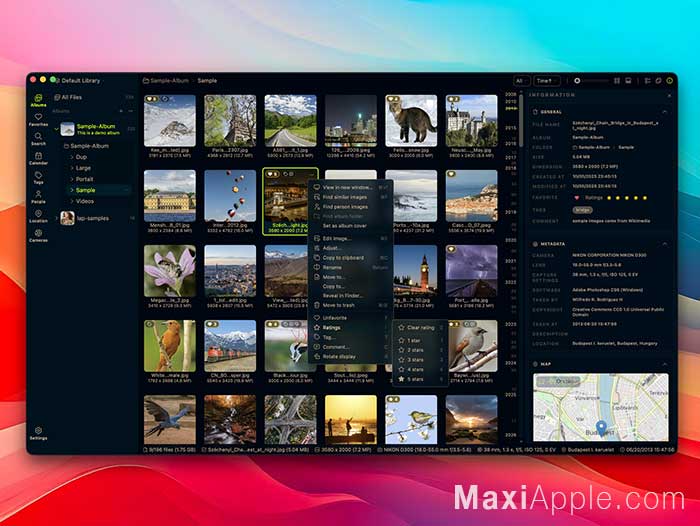Click Sample-Album link in Folder field
The width and height of the screenshot is (700, 526).
[594, 147]
